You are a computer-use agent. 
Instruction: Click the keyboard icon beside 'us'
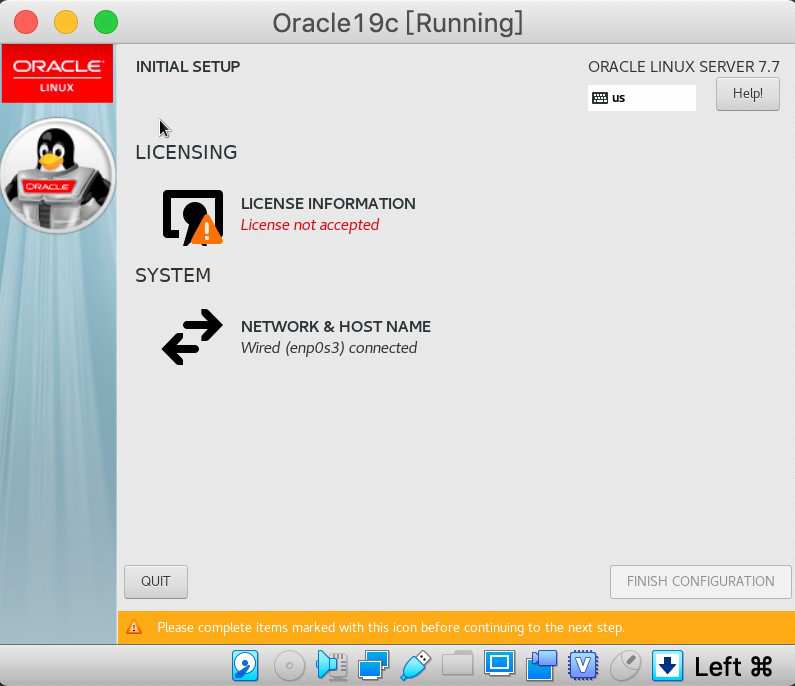(x=600, y=98)
